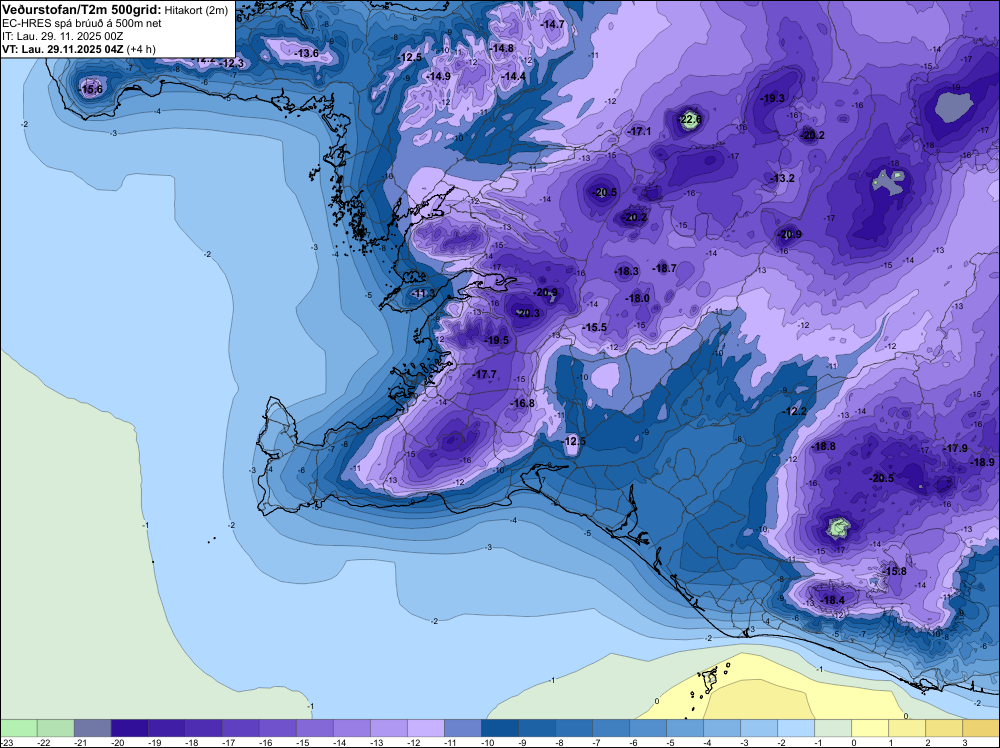Click the -14.4 temperature label
1000x748 pixels.
[x=514, y=77]
